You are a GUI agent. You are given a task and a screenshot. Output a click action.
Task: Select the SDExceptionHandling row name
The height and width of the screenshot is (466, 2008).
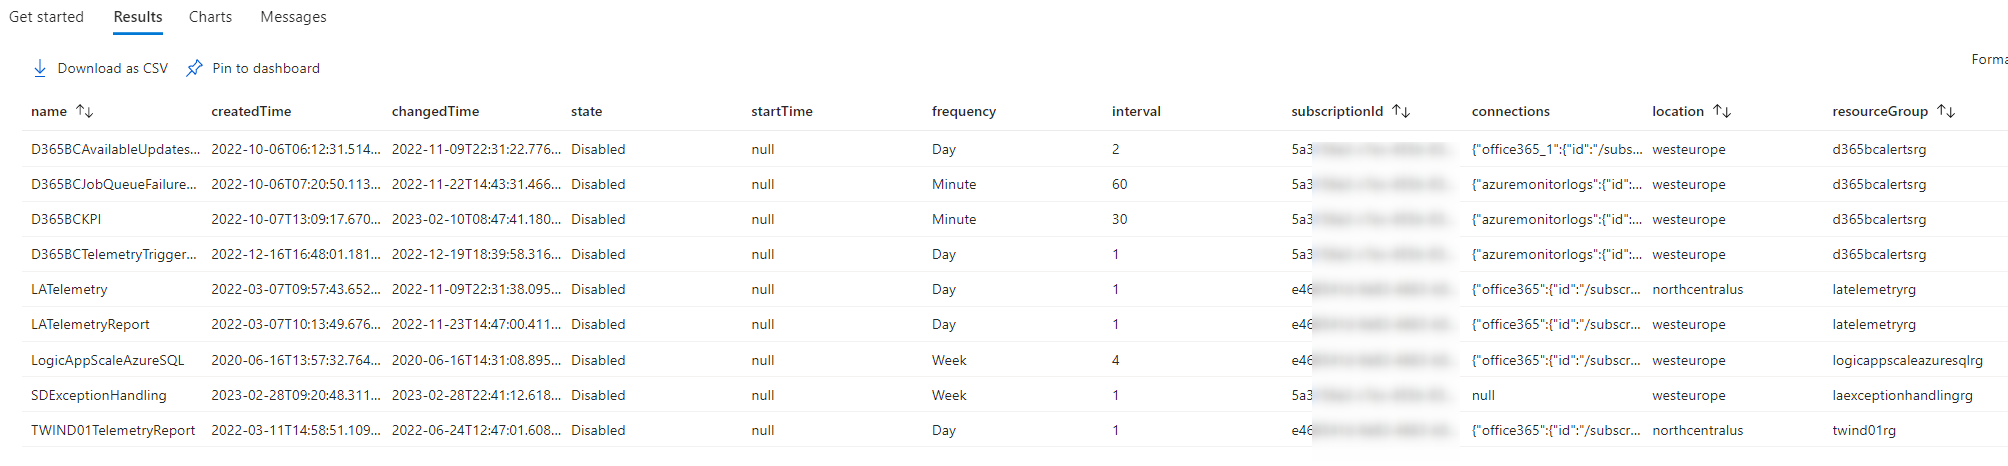[99, 395]
